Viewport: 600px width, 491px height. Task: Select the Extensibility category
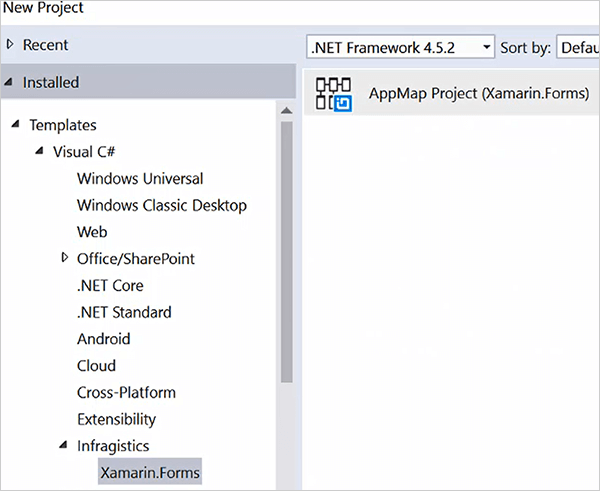click(116, 419)
